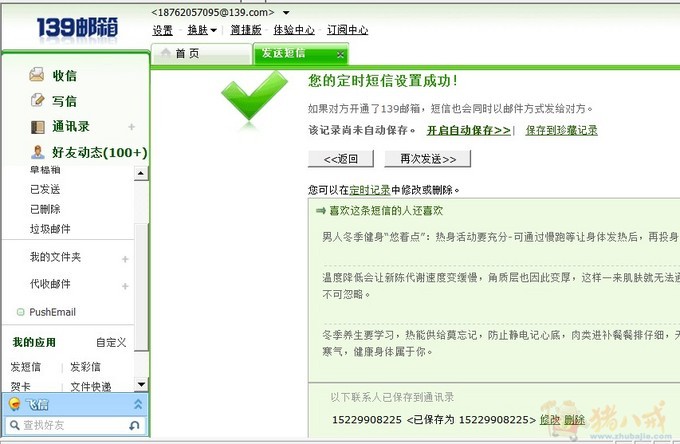
Task: Open the 通讯录 address book icon
Action: click(x=38, y=127)
